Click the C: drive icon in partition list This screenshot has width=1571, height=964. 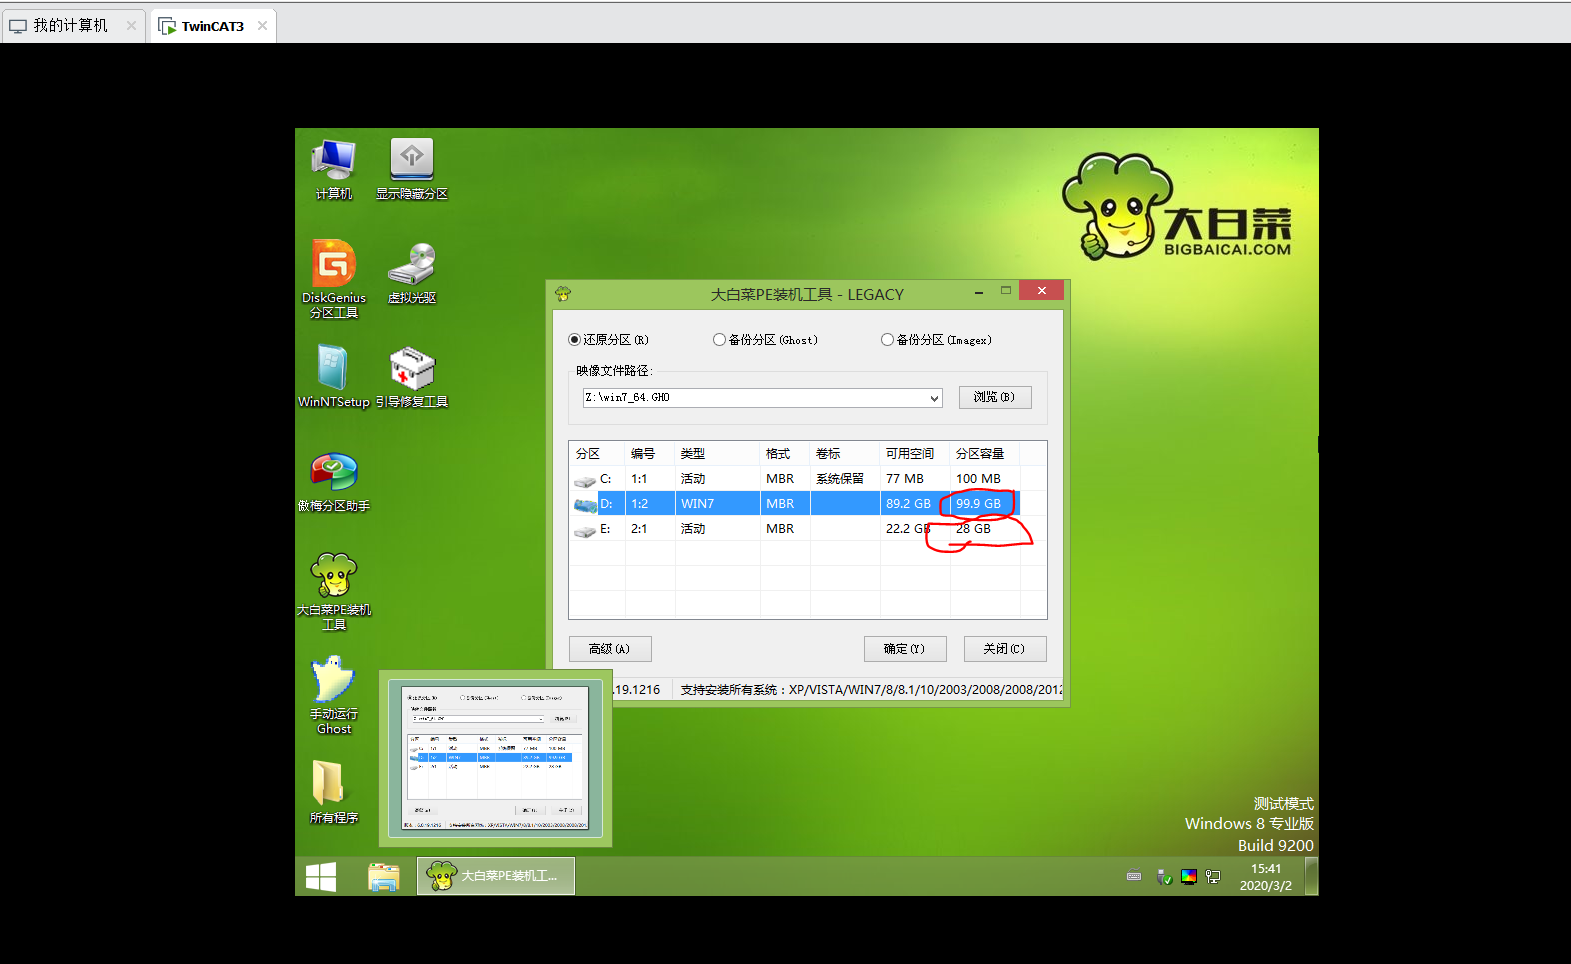click(x=585, y=480)
